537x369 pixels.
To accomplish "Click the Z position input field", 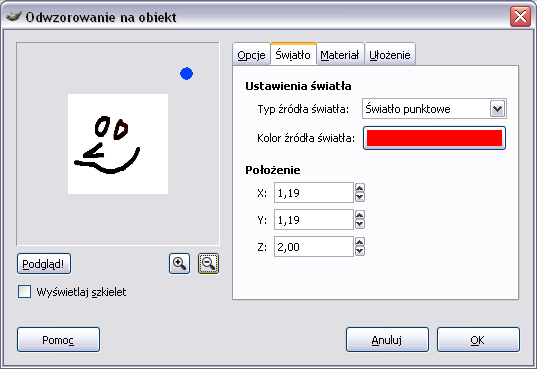I will [313, 247].
